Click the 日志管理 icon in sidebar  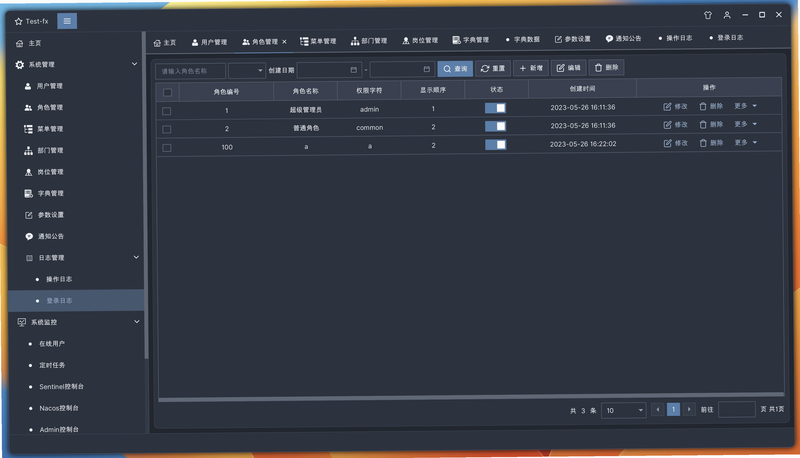(30, 258)
